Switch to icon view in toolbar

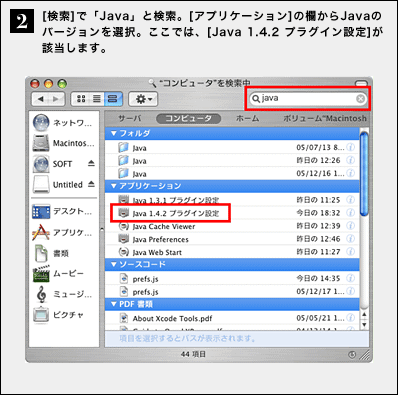click(x=81, y=99)
